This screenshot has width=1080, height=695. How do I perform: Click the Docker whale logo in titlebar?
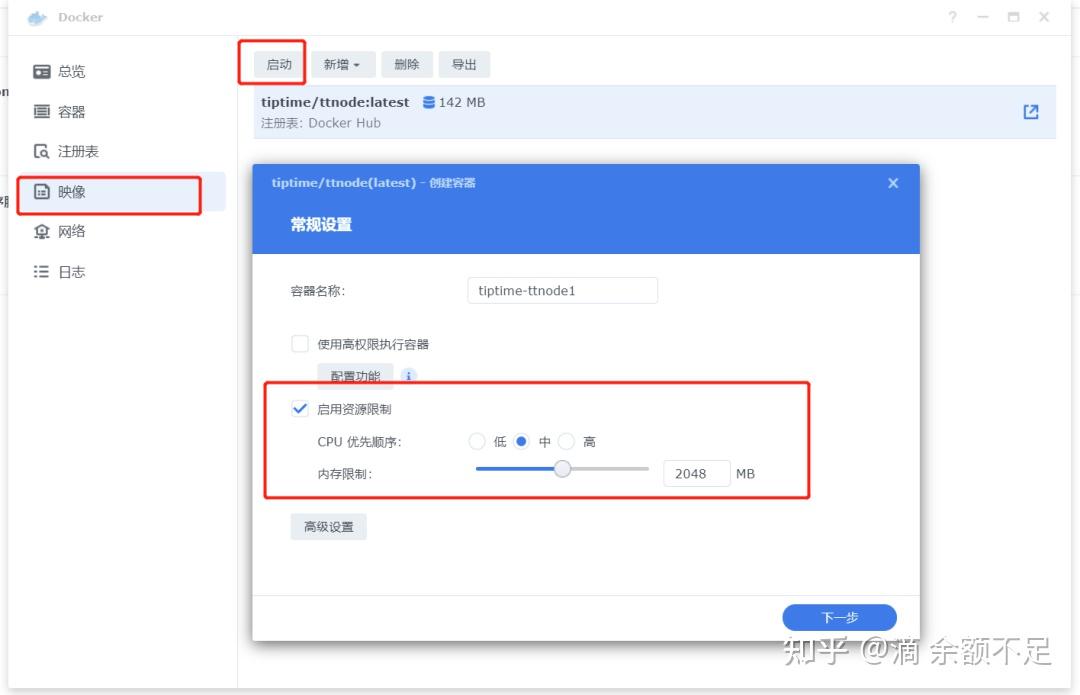tap(36, 17)
